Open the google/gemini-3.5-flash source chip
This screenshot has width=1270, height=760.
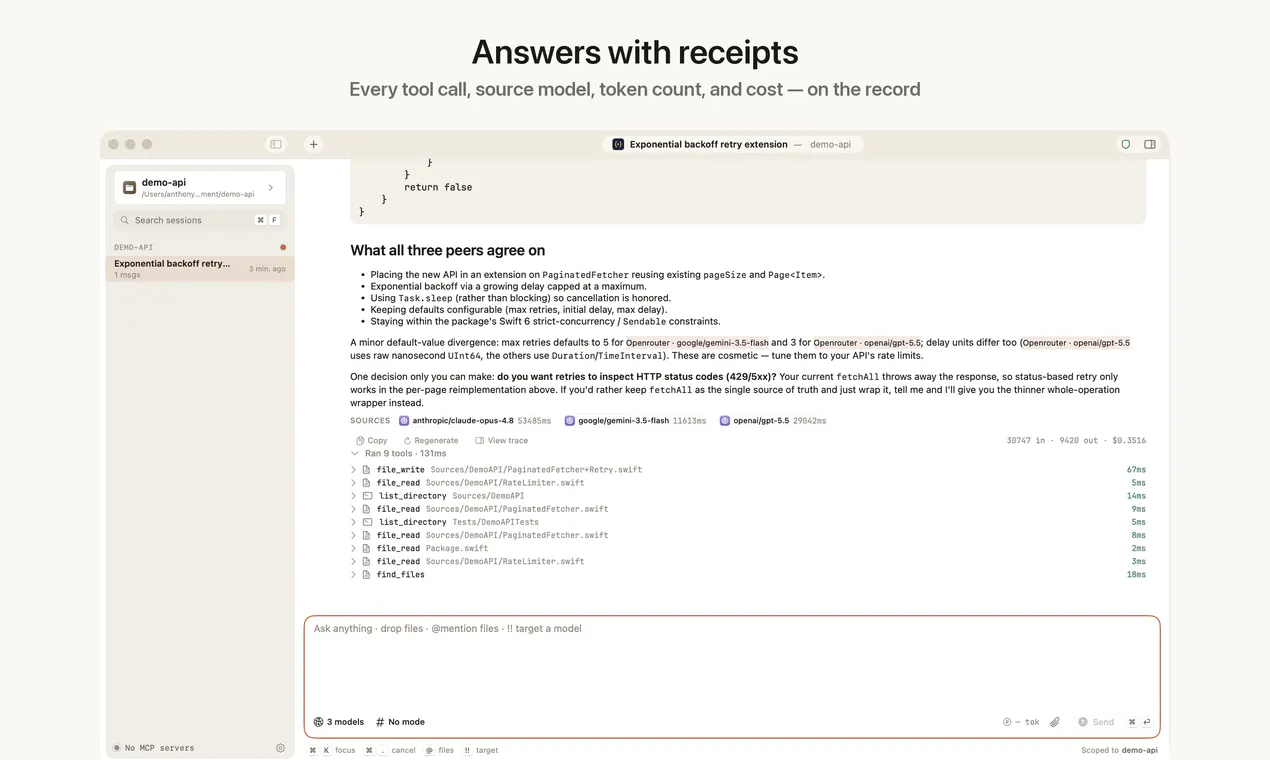pyautogui.click(x=636, y=421)
